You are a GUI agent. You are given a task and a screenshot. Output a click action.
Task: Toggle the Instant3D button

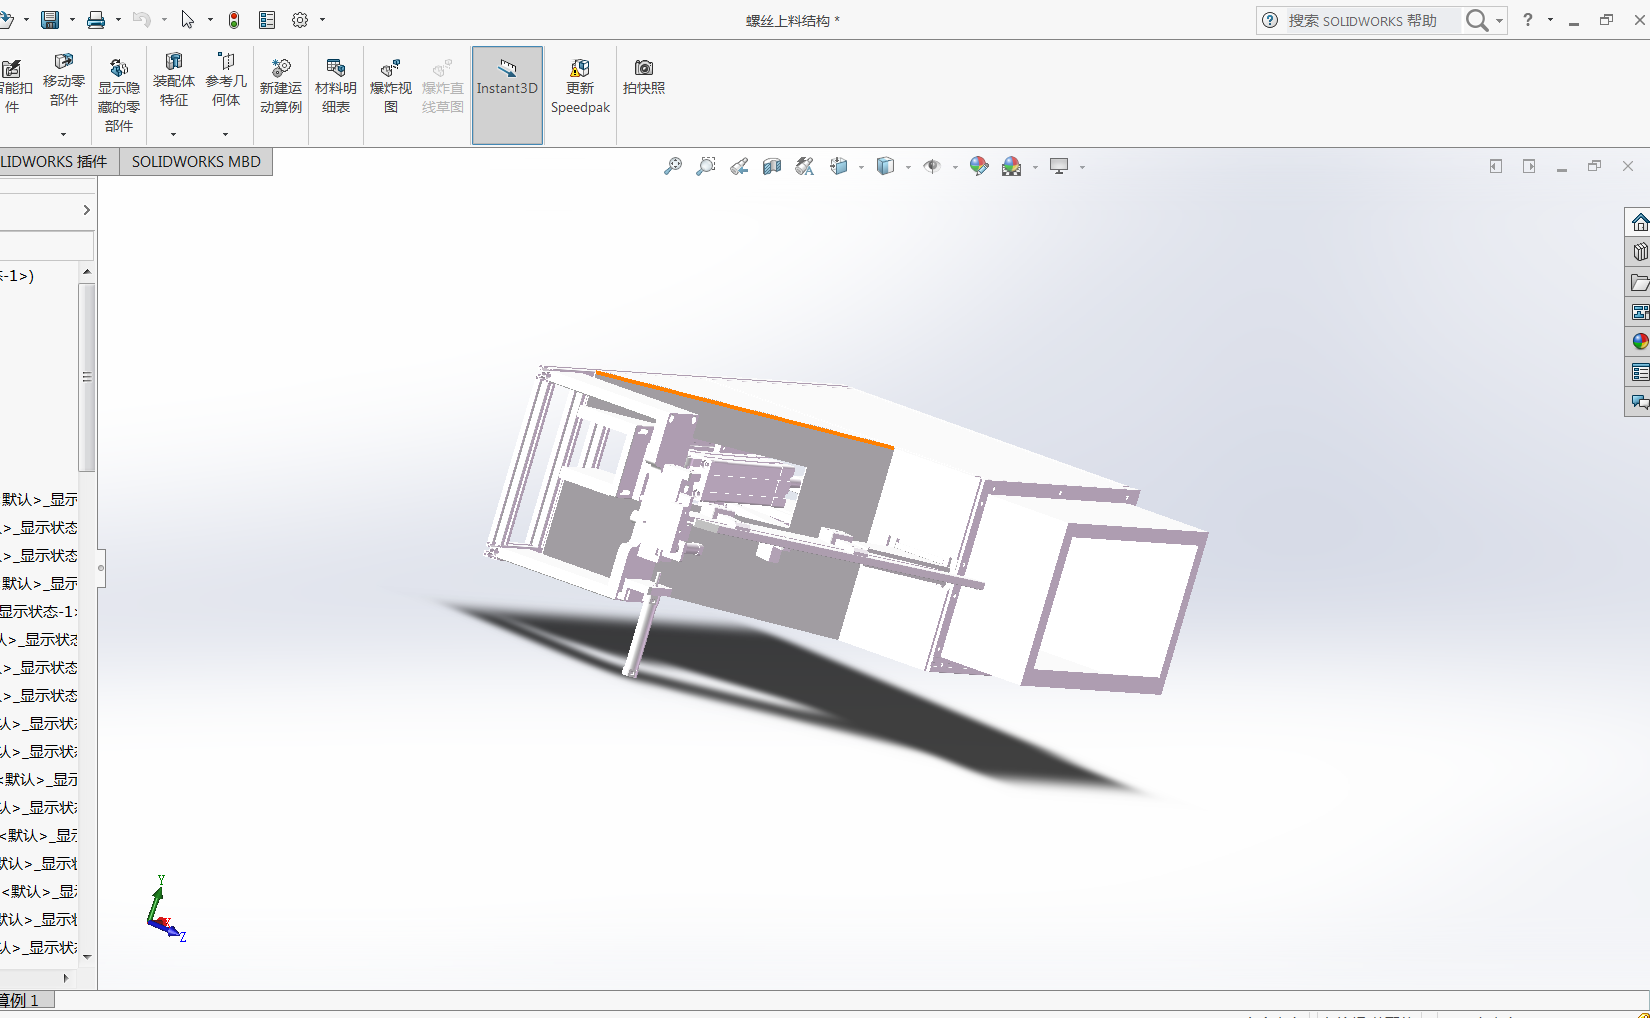(x=507, y=95)
